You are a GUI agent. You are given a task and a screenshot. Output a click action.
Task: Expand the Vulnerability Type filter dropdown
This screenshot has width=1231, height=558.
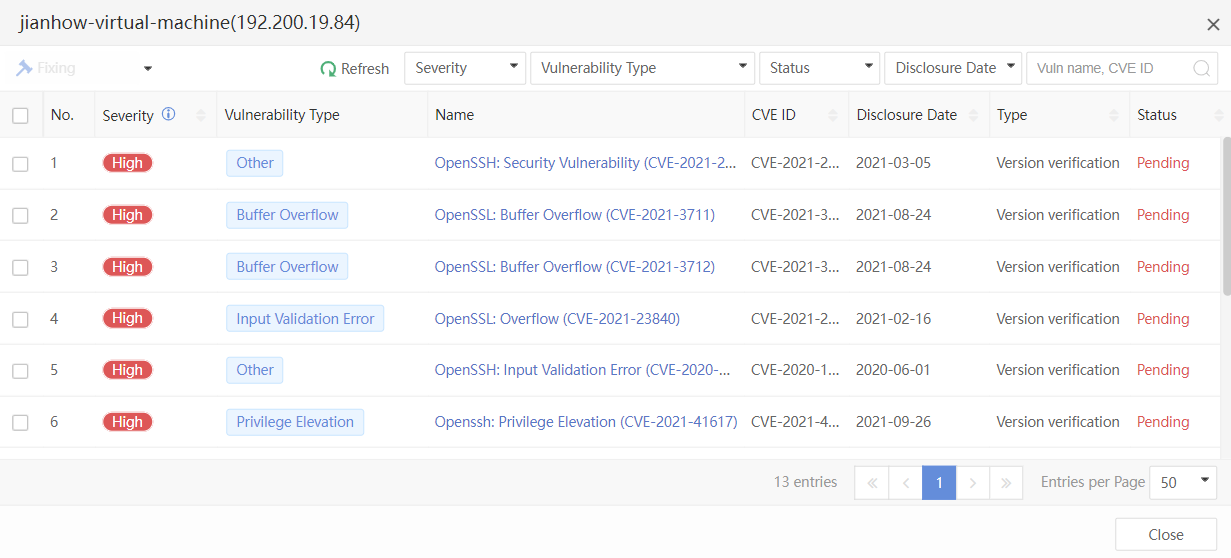642,68
